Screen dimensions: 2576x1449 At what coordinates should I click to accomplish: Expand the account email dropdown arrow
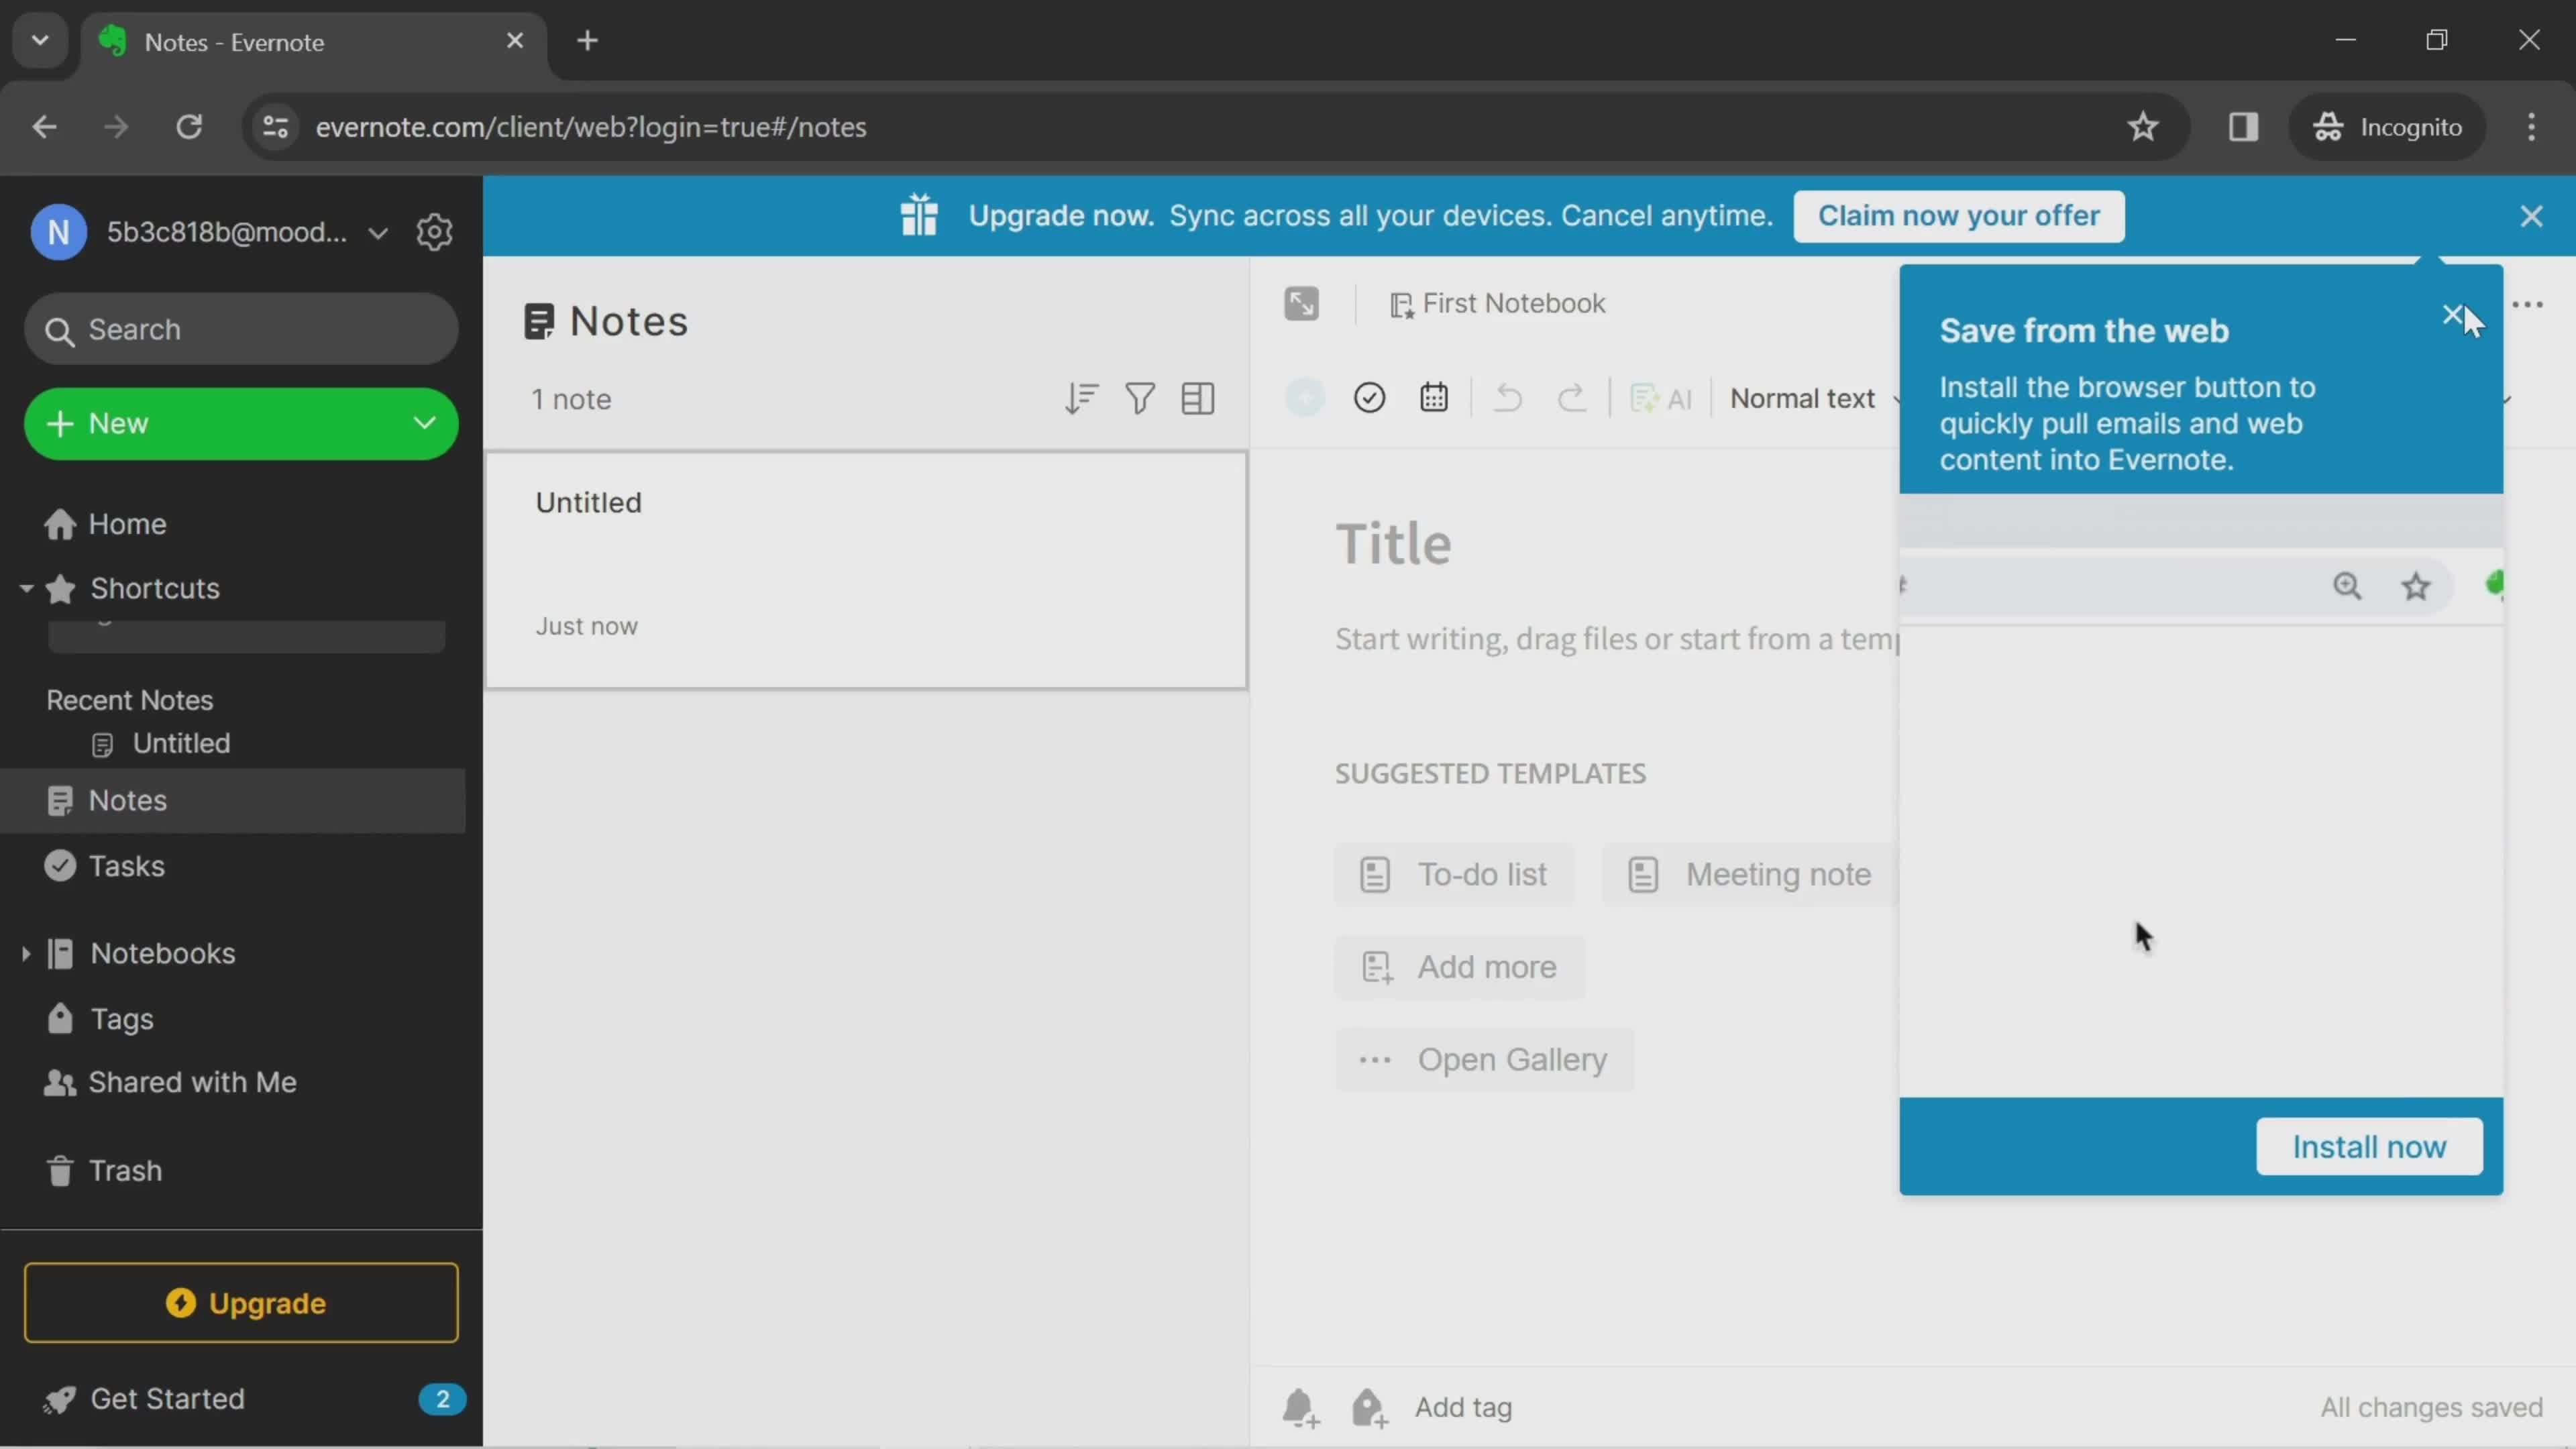coord(378,233)
